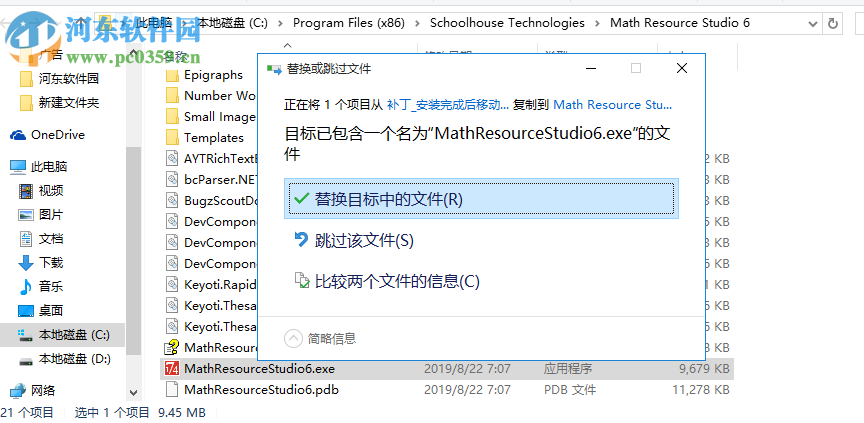Open destination link Math Resource Stu...
This screenshot has height=423, width=864.
click(x=612, y=105)
